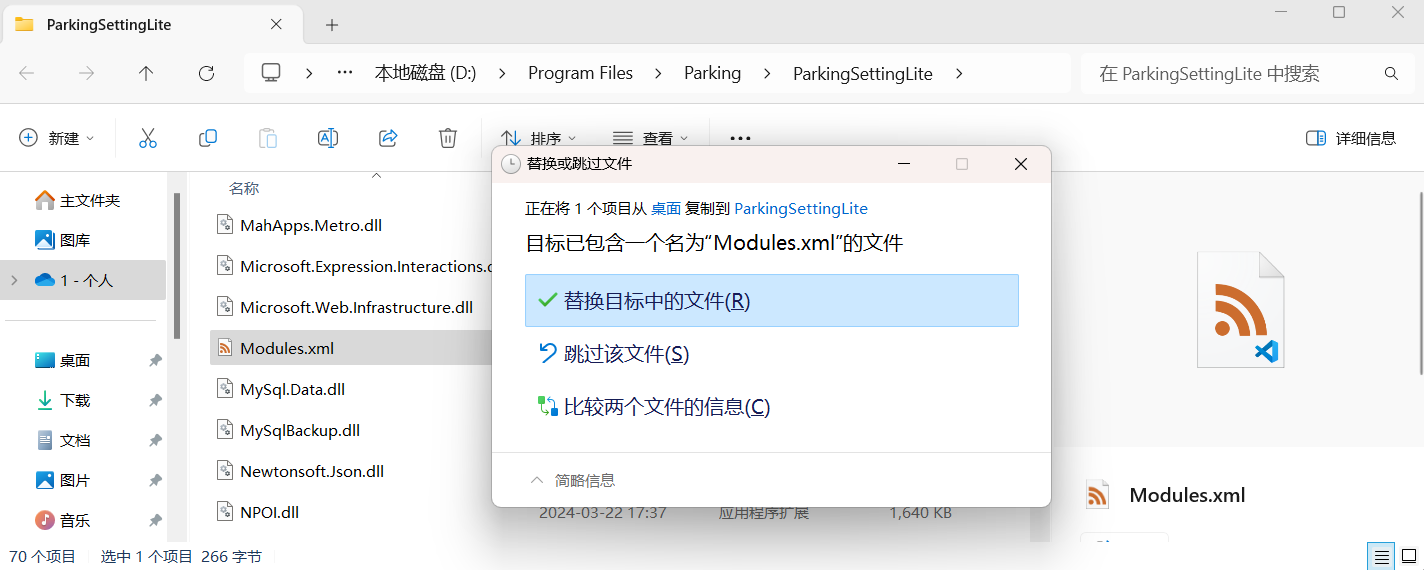Open the 新建 dropdown
This screenshot has width=1424, height=570.
coord(57,138)
